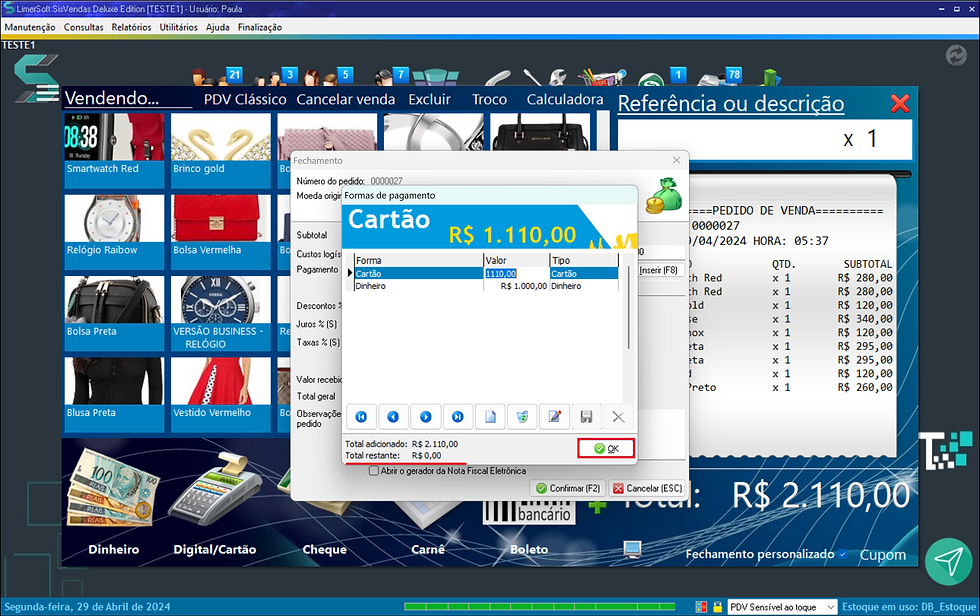Select the Blusa Preta product tile
The width and height of the screenshot is (980, 616).
point(114,394)
